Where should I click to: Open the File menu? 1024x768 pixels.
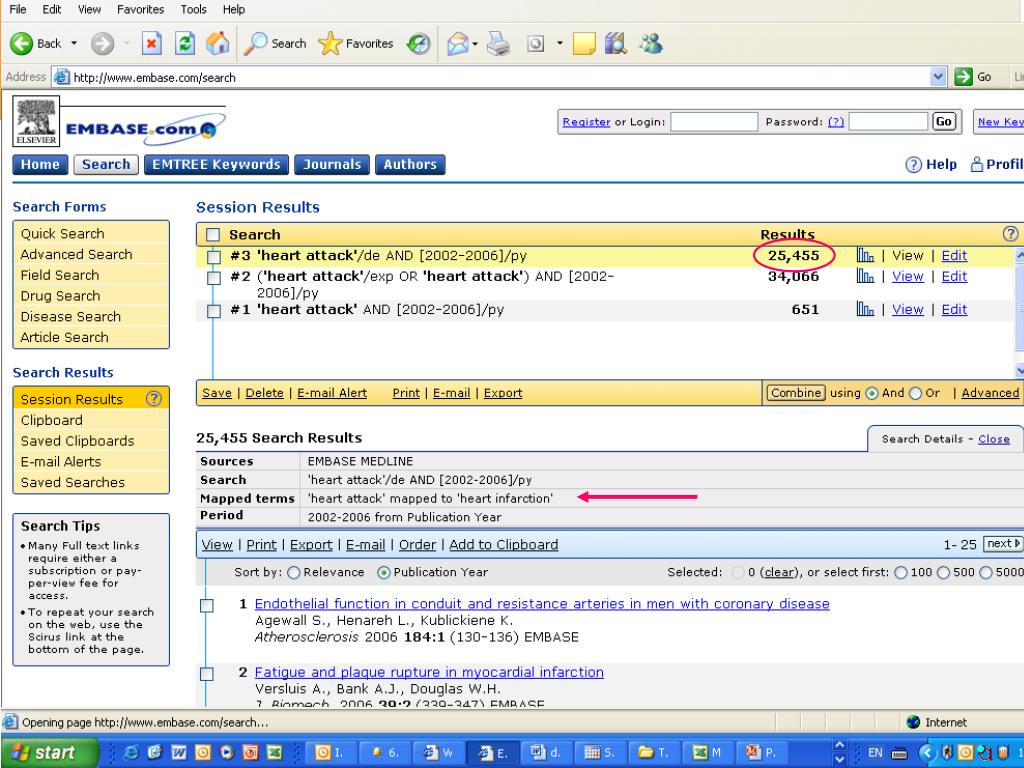pyautogui.click(x=18, y=9)
